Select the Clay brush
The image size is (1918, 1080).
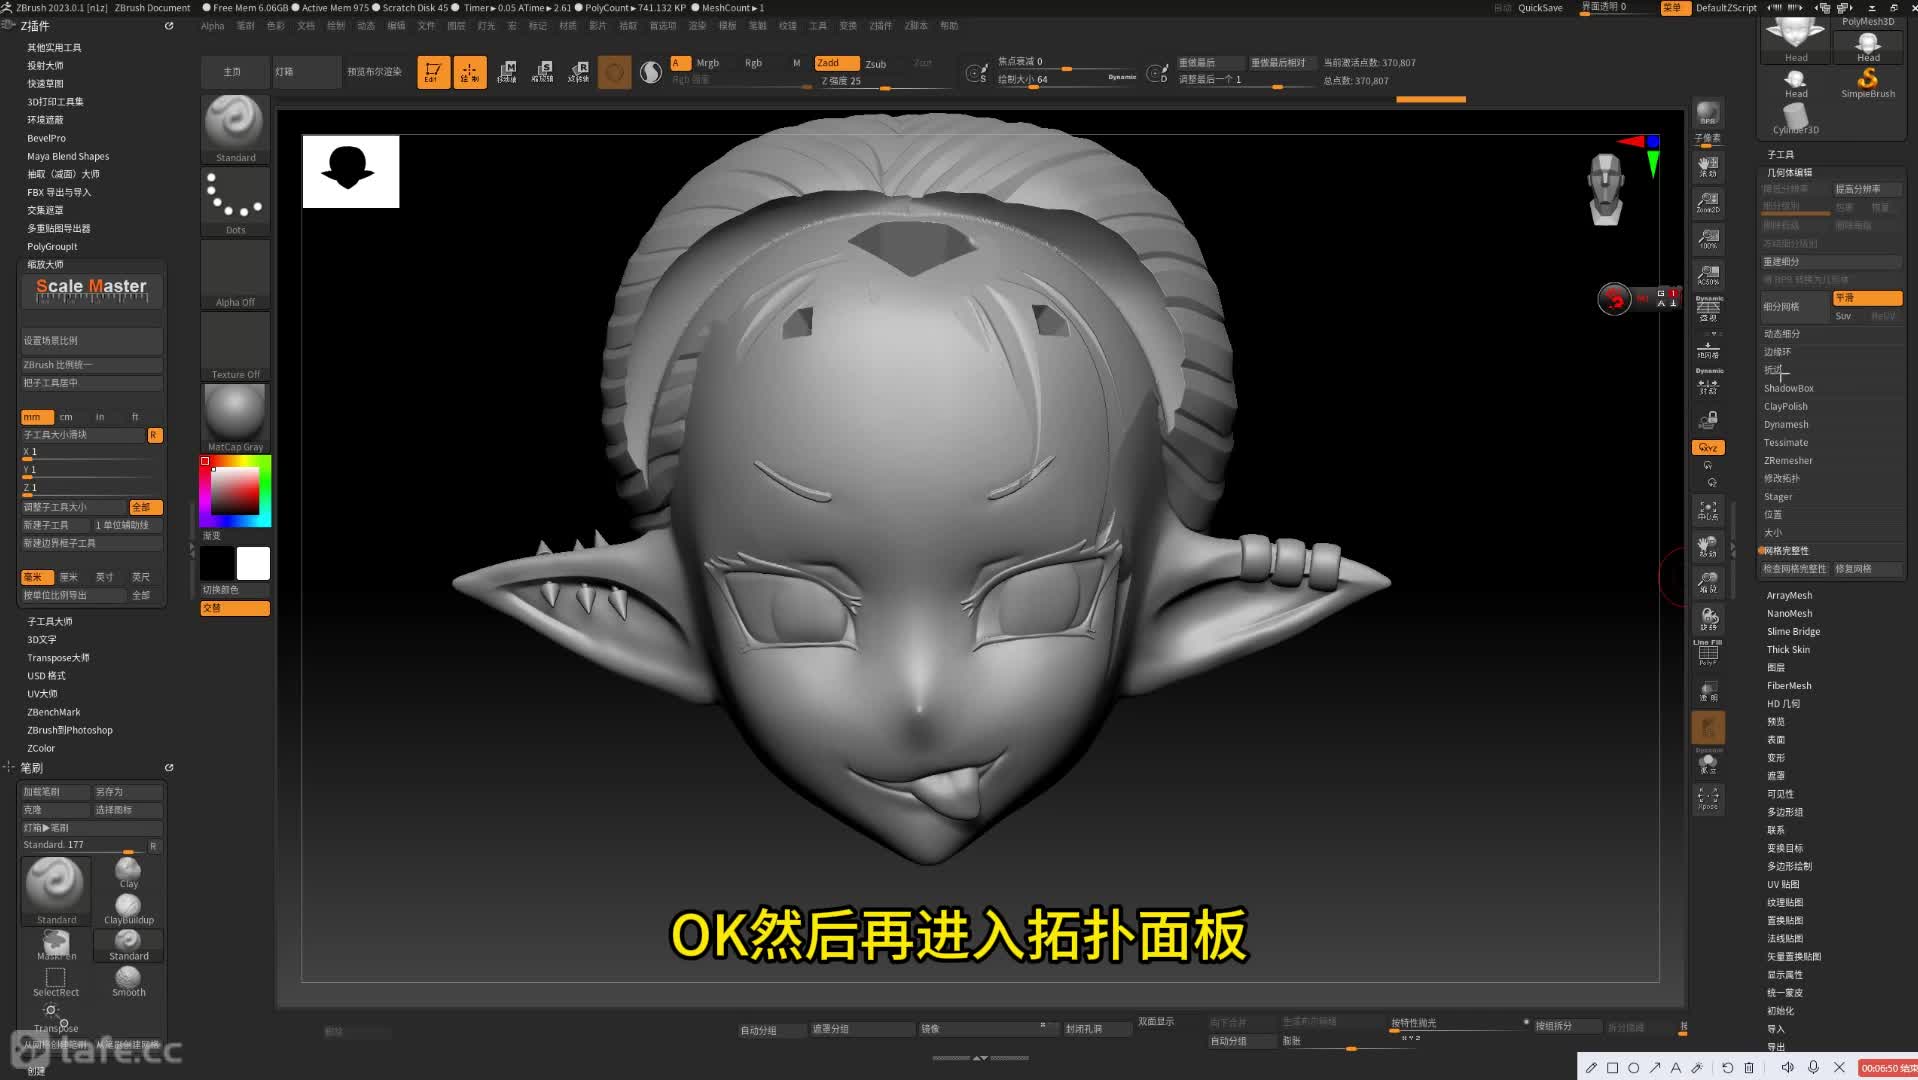click(128, 873)
